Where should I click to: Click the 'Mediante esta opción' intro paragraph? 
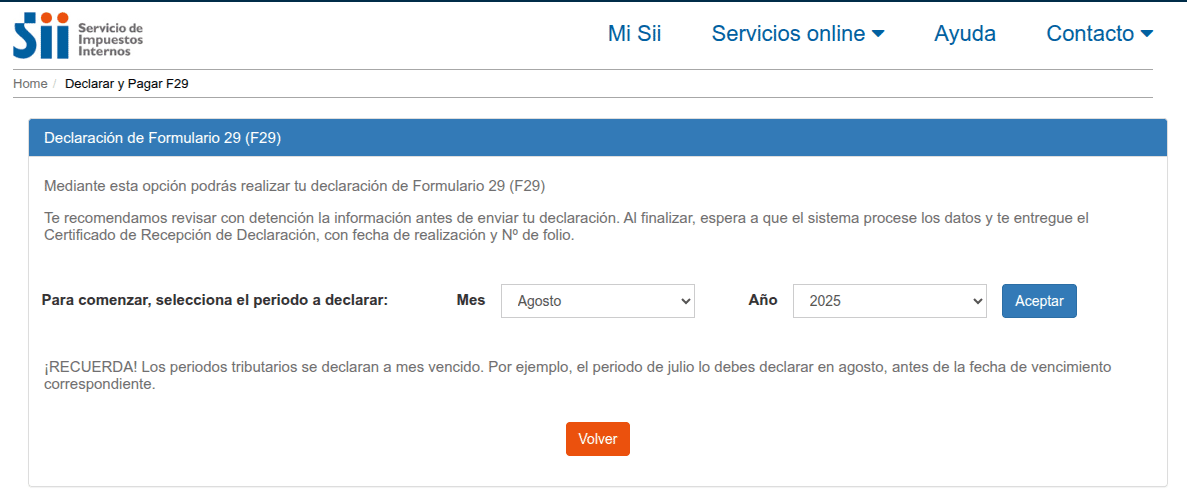(294, 186)
